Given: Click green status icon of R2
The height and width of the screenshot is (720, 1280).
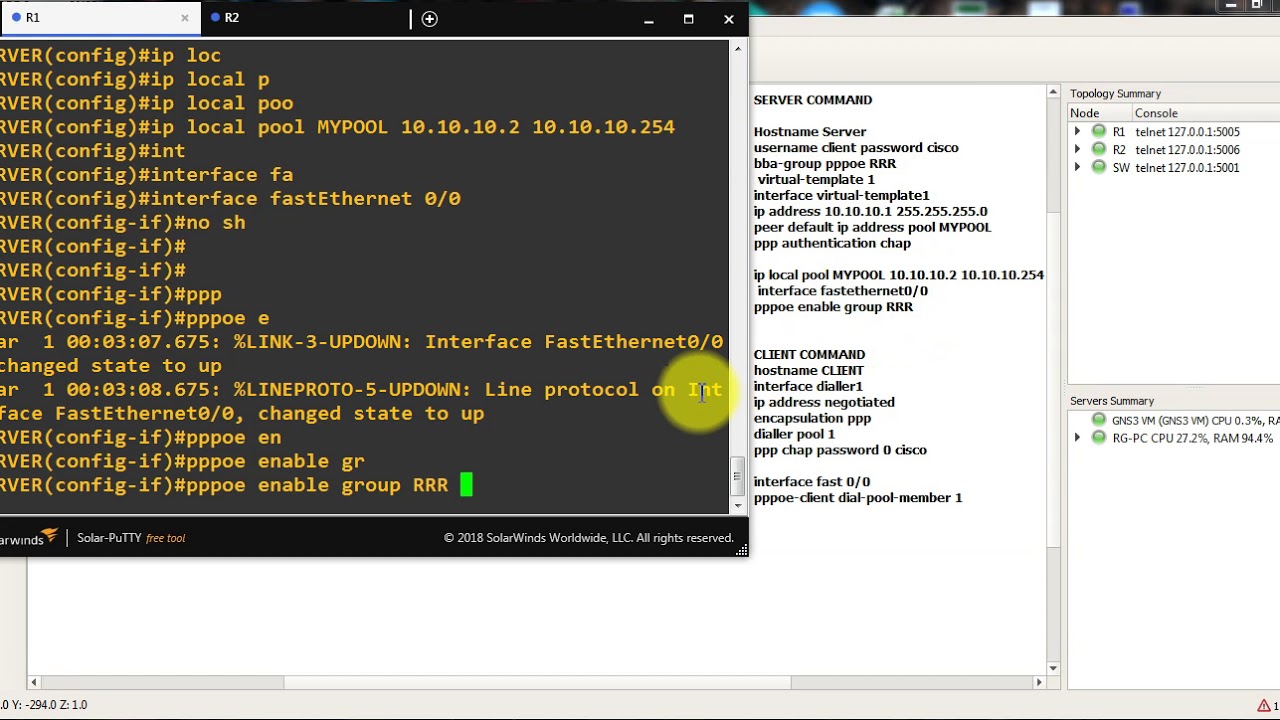Looking at the screenshot, I should click(1099, 150).
